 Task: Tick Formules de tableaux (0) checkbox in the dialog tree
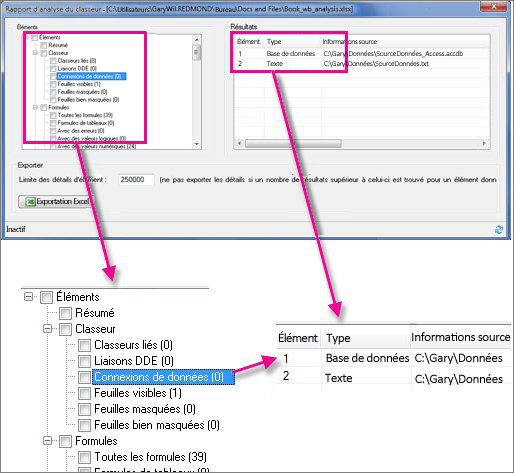(53, 123)
